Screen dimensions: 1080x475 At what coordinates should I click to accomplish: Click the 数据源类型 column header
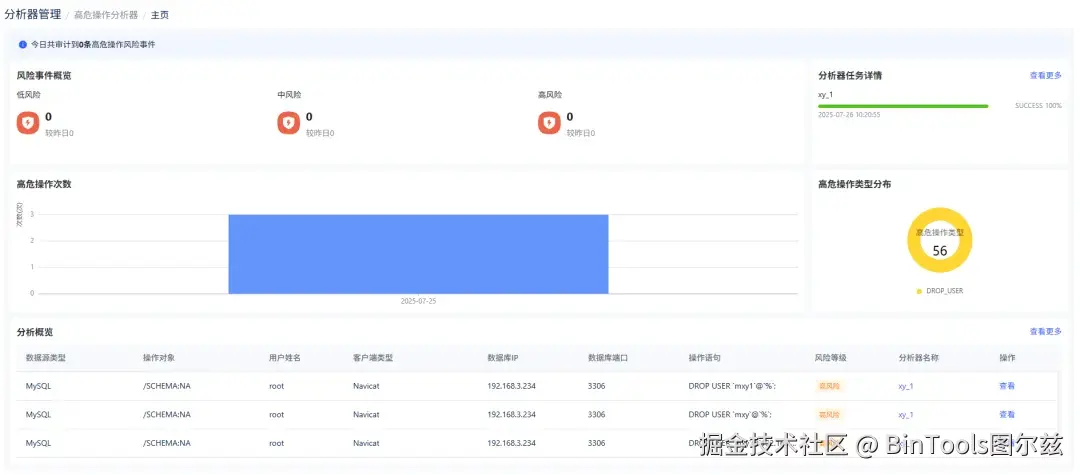pos(45,358)
